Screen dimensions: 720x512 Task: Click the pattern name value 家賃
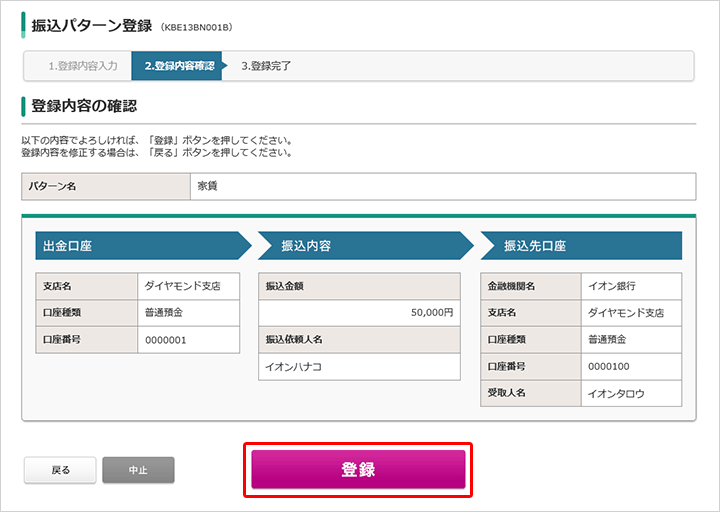click(x=208, y=186)
